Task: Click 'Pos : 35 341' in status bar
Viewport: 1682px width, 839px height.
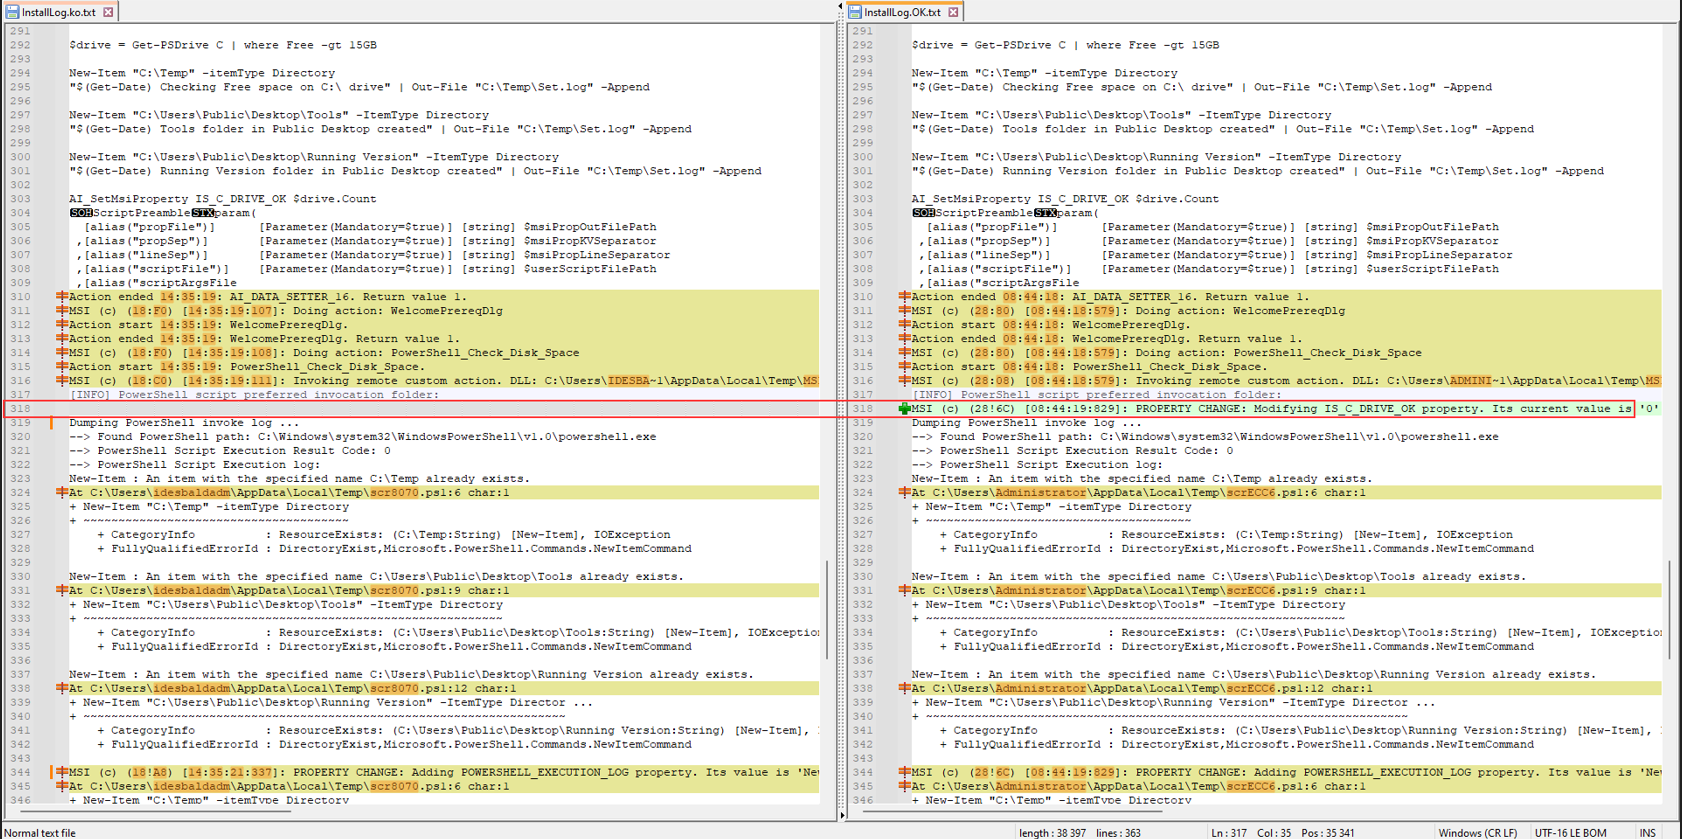Action: pyautogui.click(x=1328, y=832)
